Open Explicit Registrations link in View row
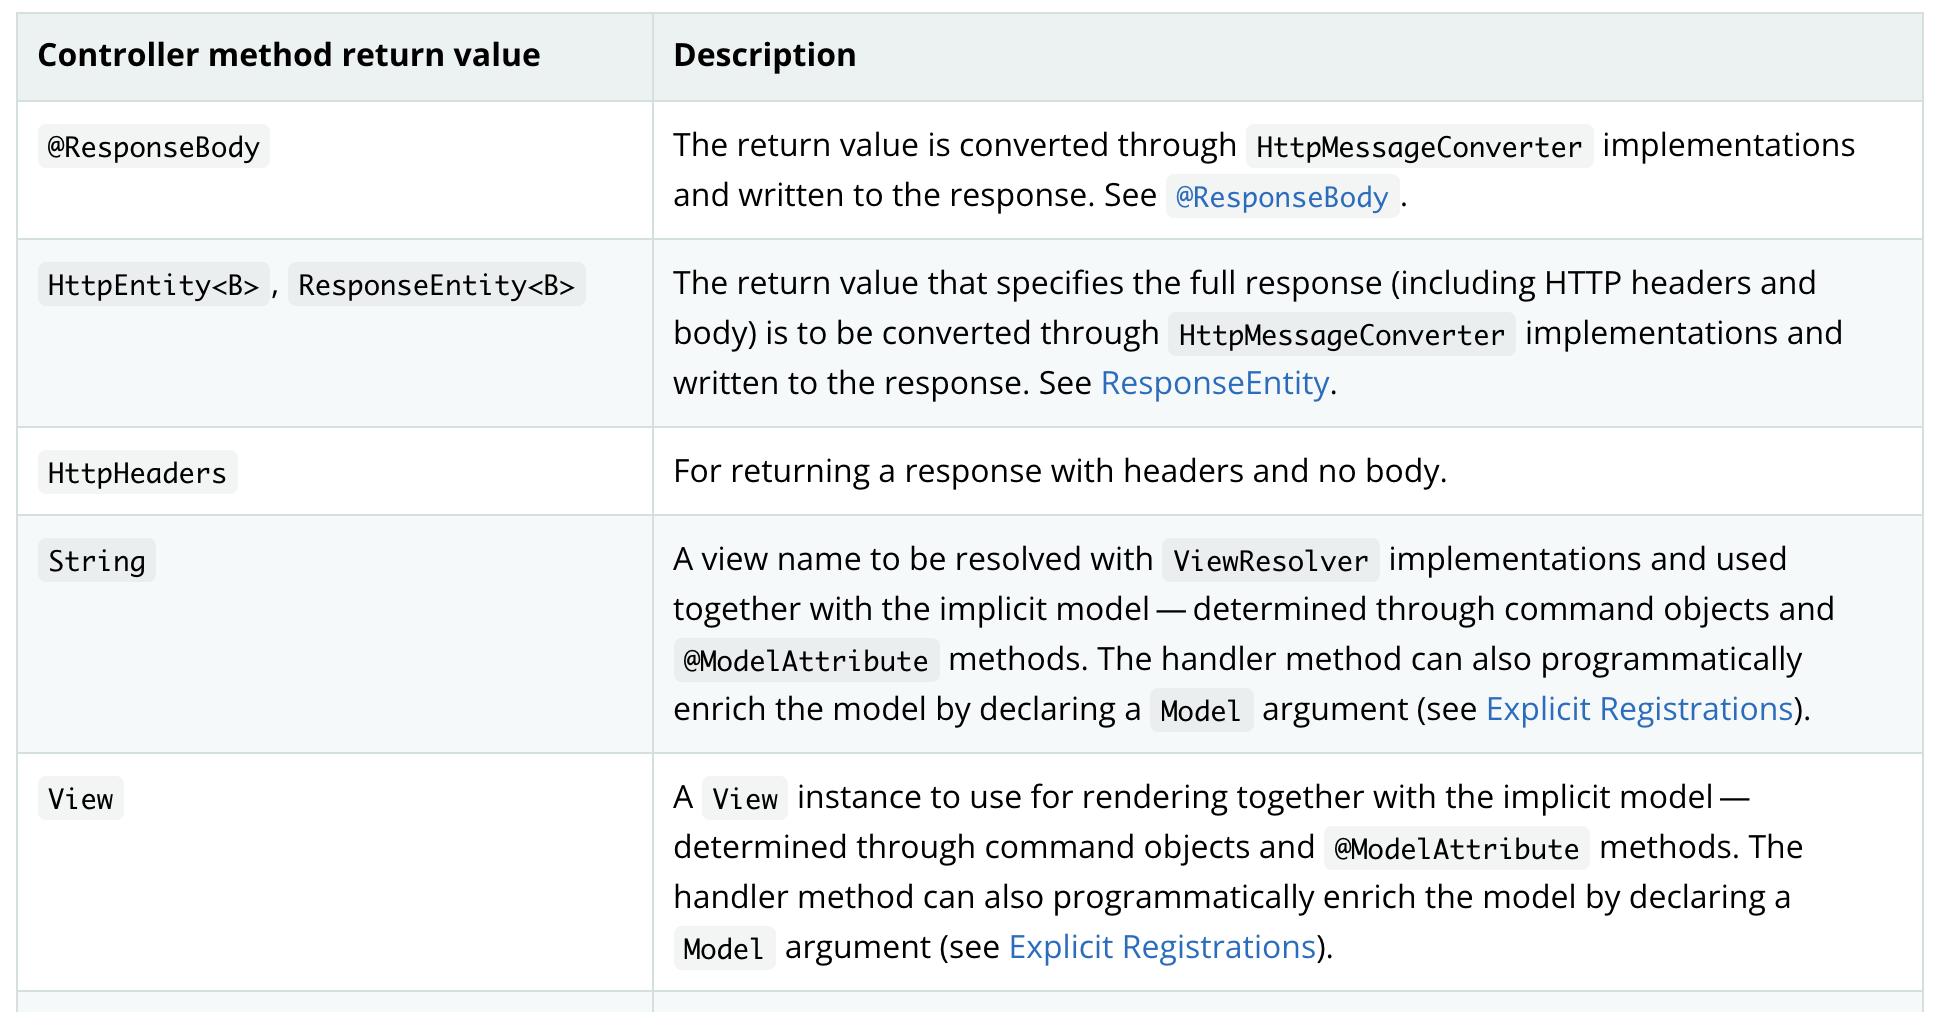The height and width of the screenshot is (1012, 1944). pyautogui.click(x=1162, y=947)
